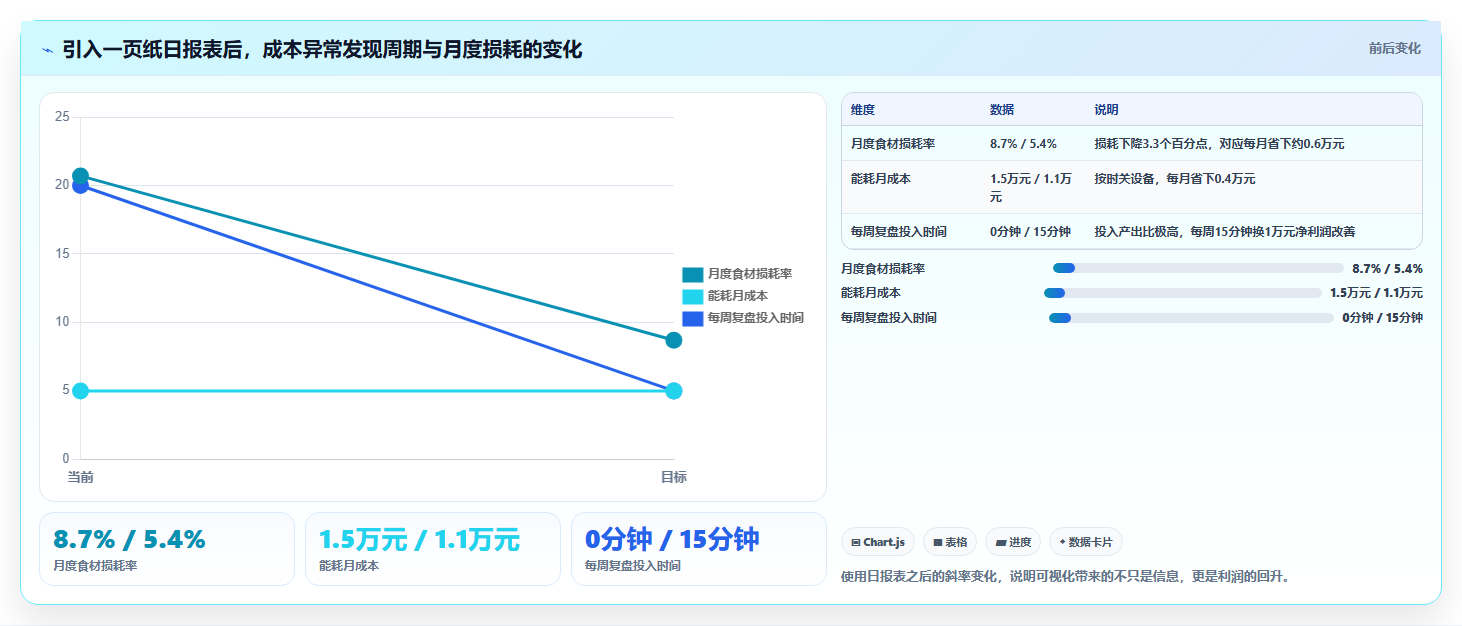Click table data cell 0分钟 / 15分钟
The image size is (1462, 626).
(x=1031, y=232)
